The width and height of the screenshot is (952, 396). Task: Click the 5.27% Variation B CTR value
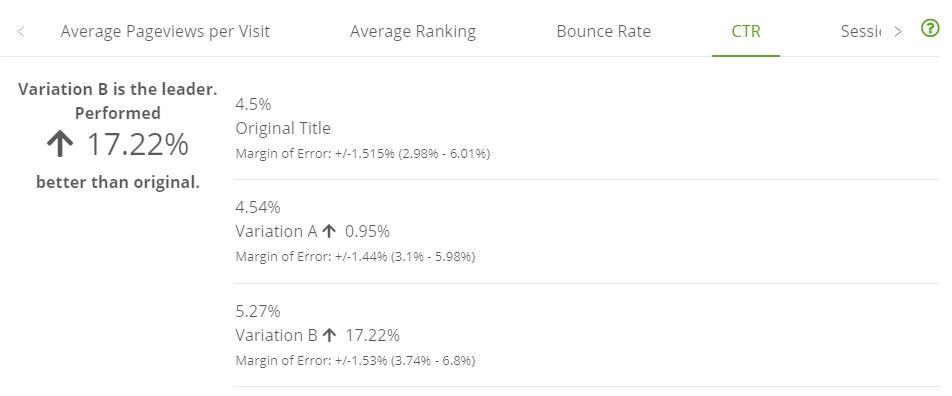[x=258, y=312]
